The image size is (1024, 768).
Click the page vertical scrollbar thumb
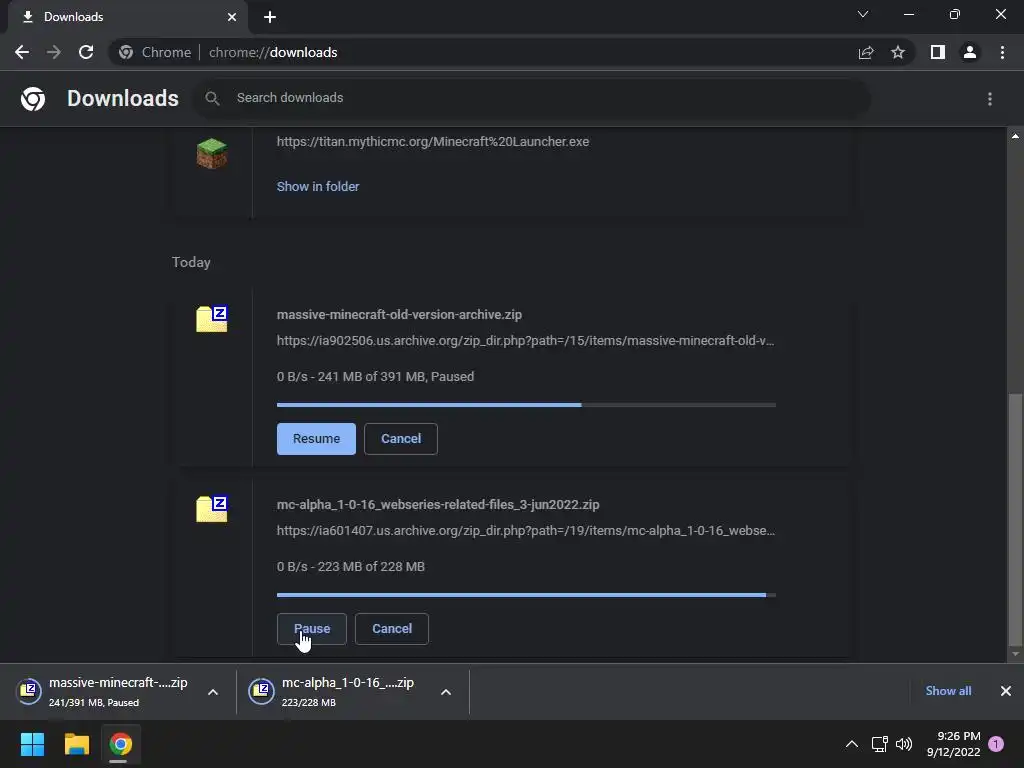coord(1015,519)
